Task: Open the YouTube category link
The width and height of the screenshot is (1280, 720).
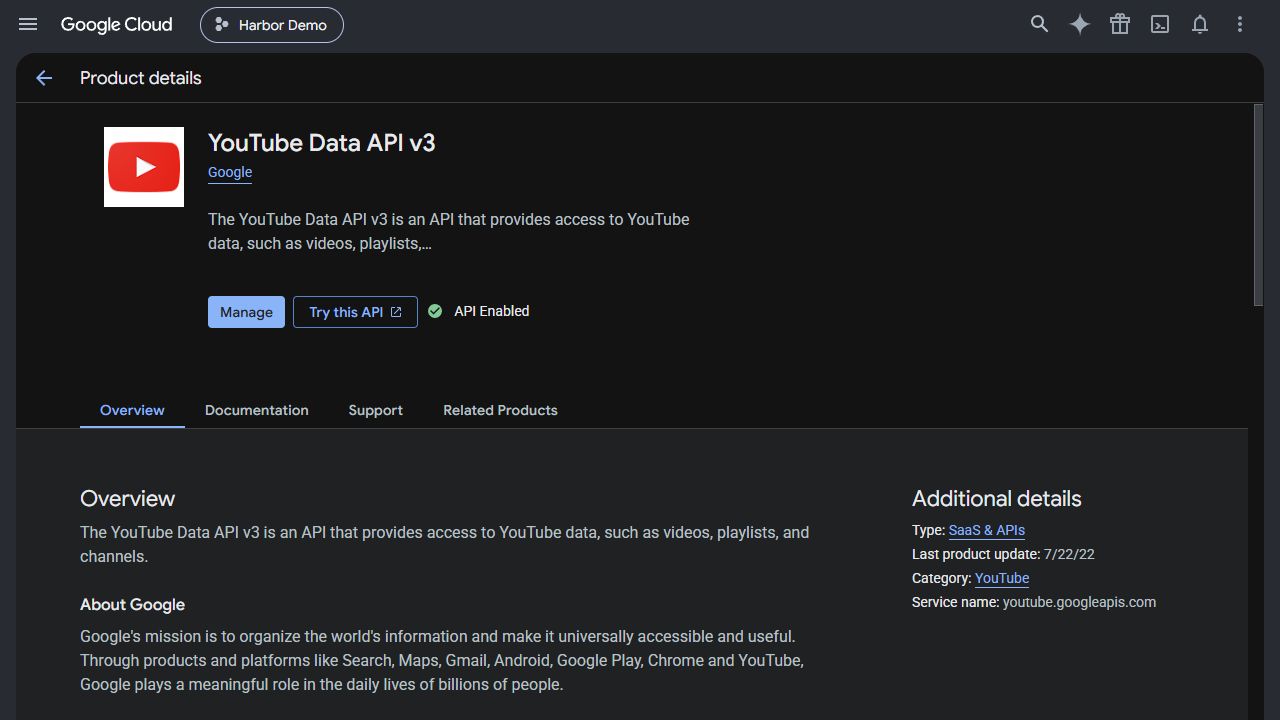Action: tap(1002, 578)
